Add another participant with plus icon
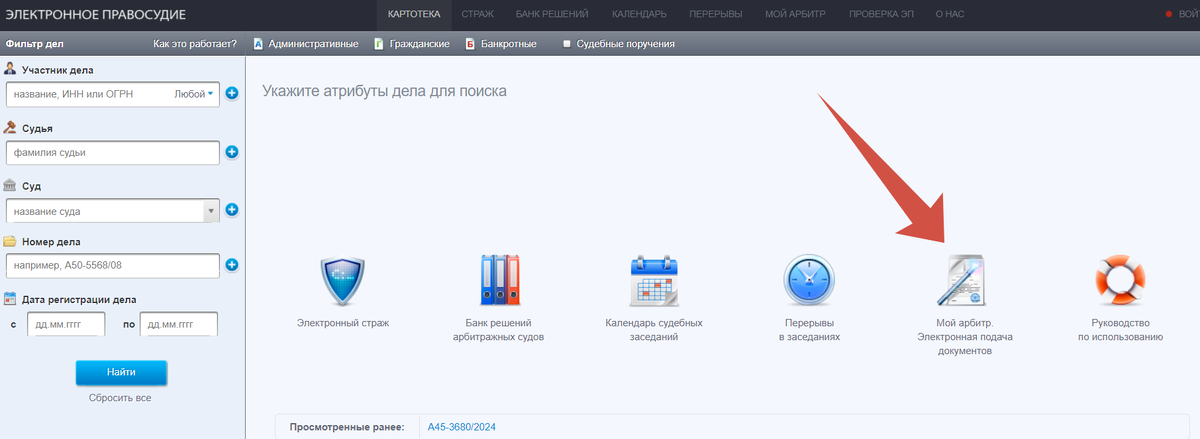This screenshot has width=1200, height=439. (x=232, y=93)
